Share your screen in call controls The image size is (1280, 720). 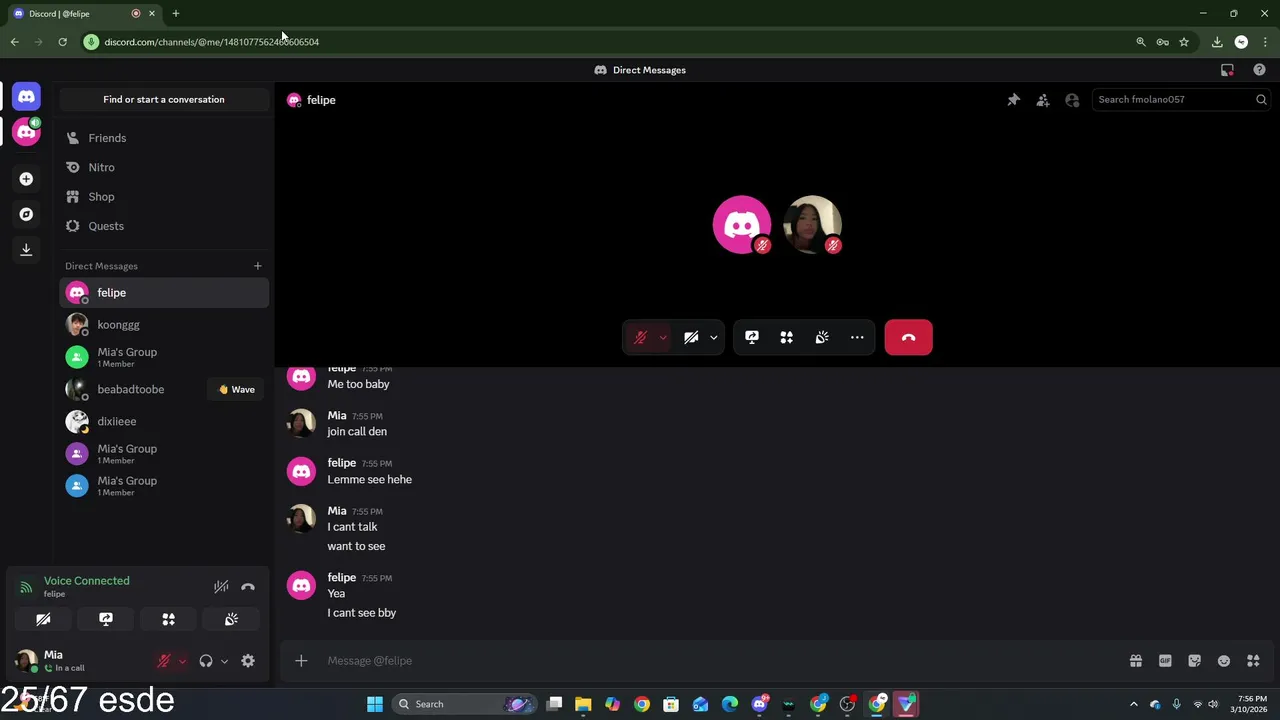[x=752, y=338]
